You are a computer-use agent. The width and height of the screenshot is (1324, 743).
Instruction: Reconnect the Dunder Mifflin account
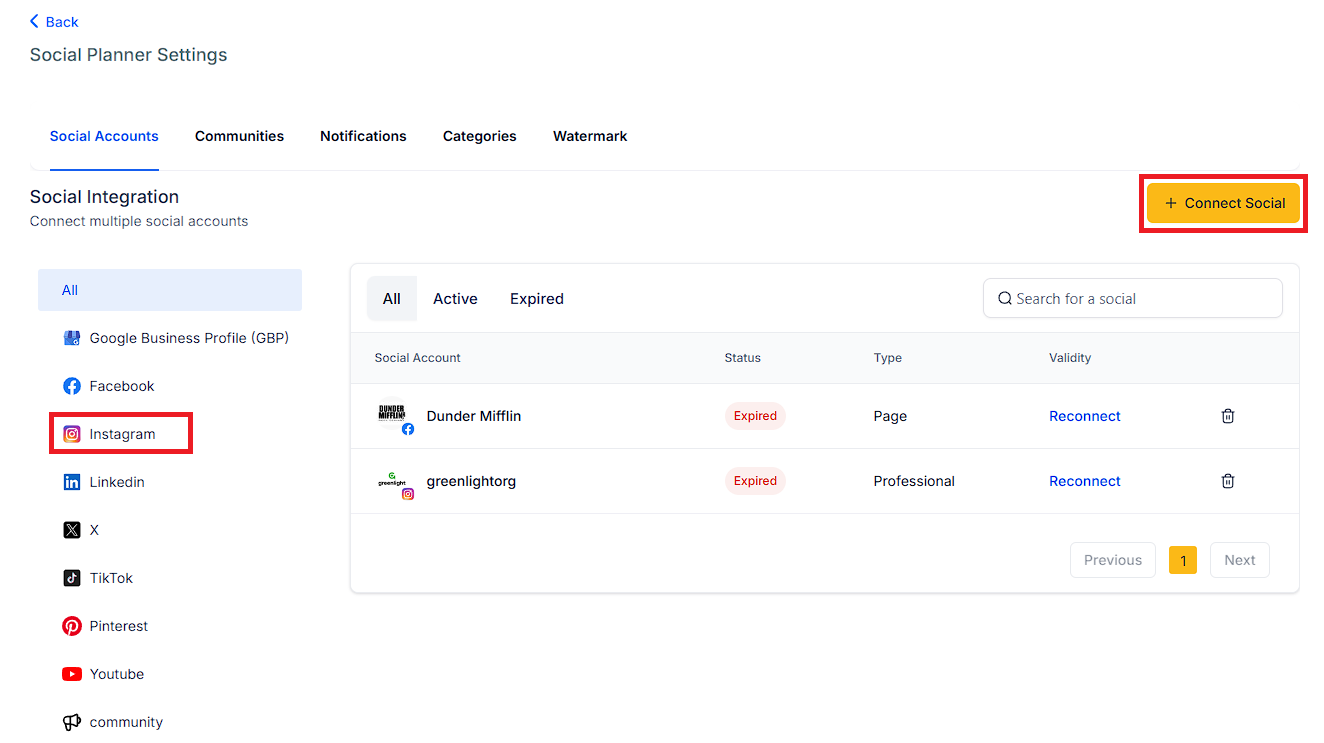(x=1085, y=416)
